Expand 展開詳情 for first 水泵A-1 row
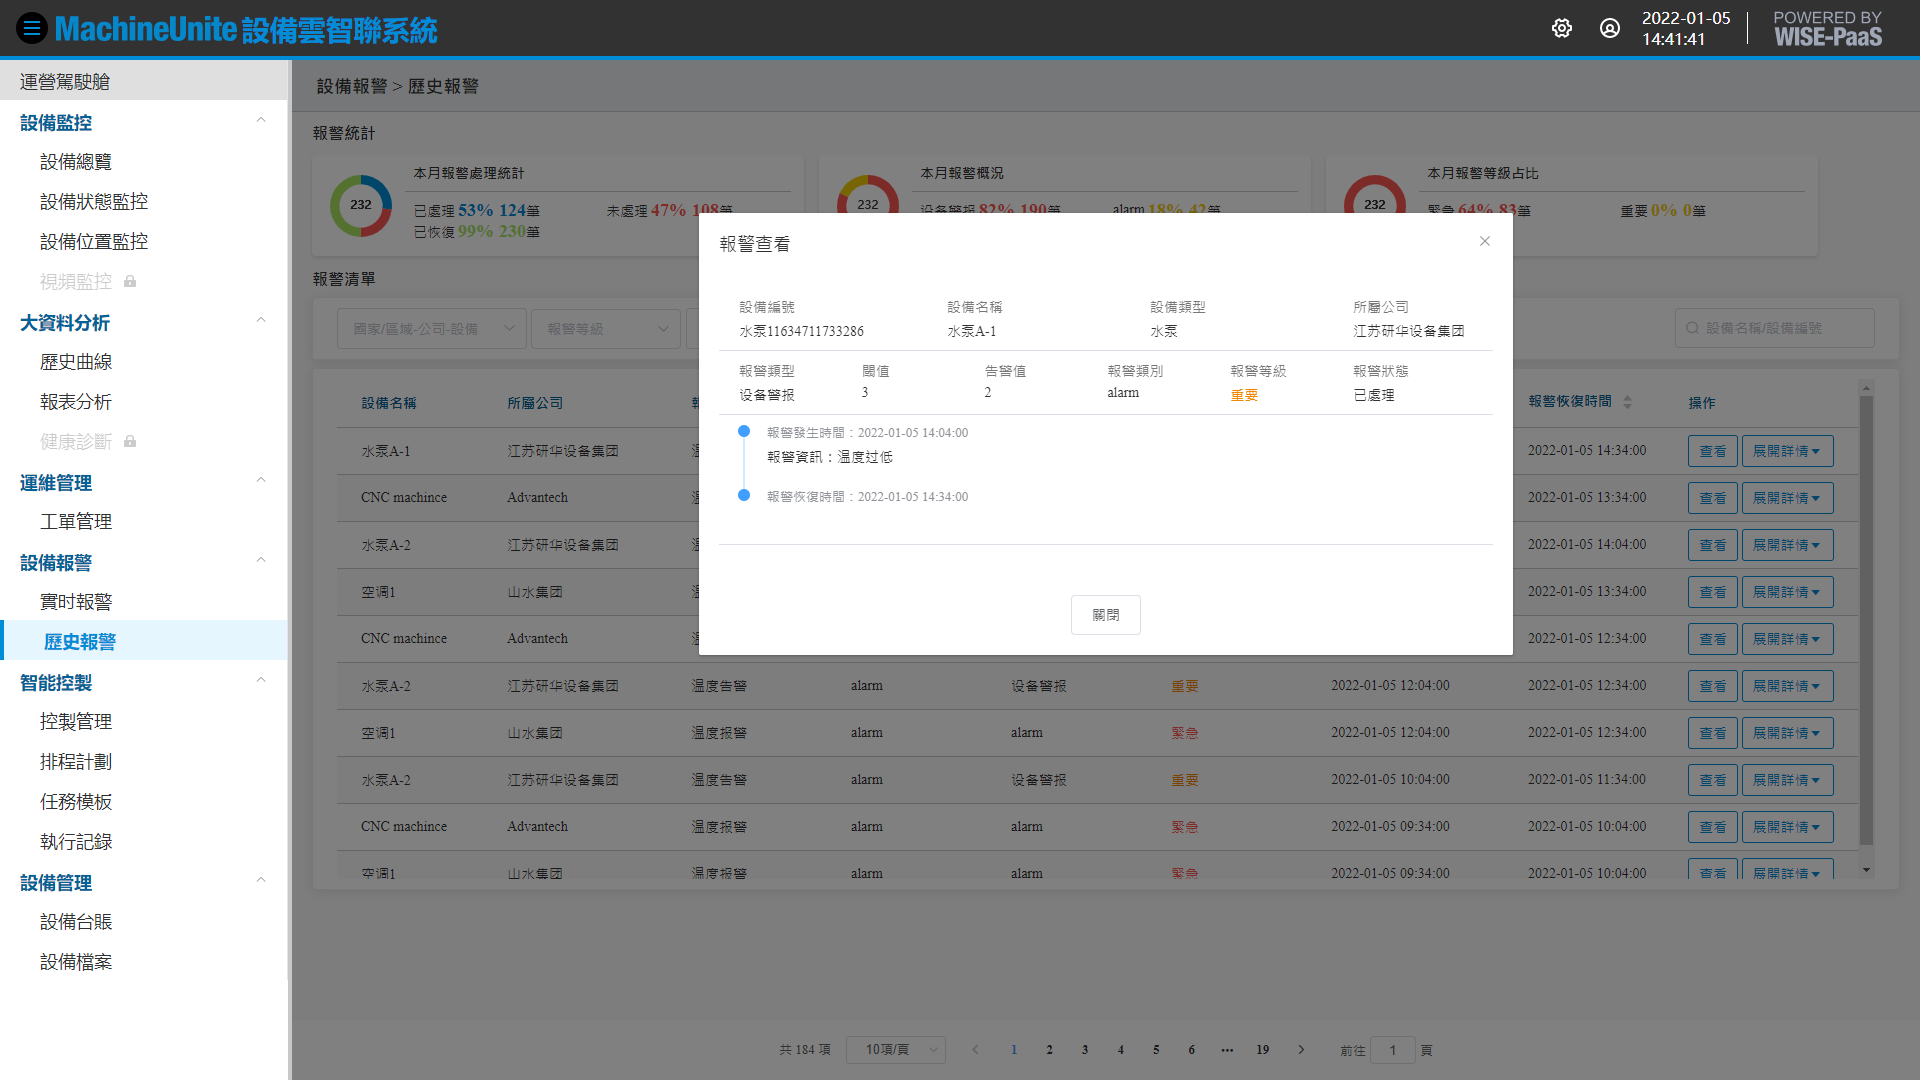The image size is (1920, 1080). coord(1786,451)
